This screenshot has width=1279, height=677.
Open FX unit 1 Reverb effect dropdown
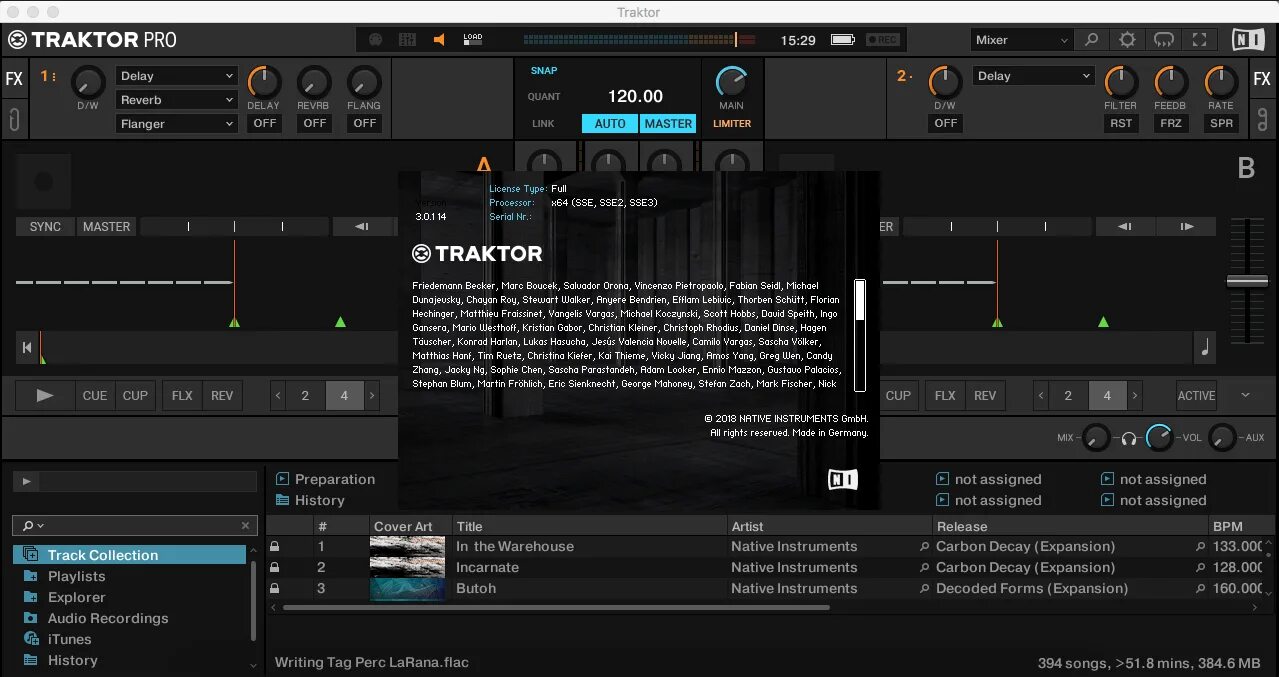177,100
